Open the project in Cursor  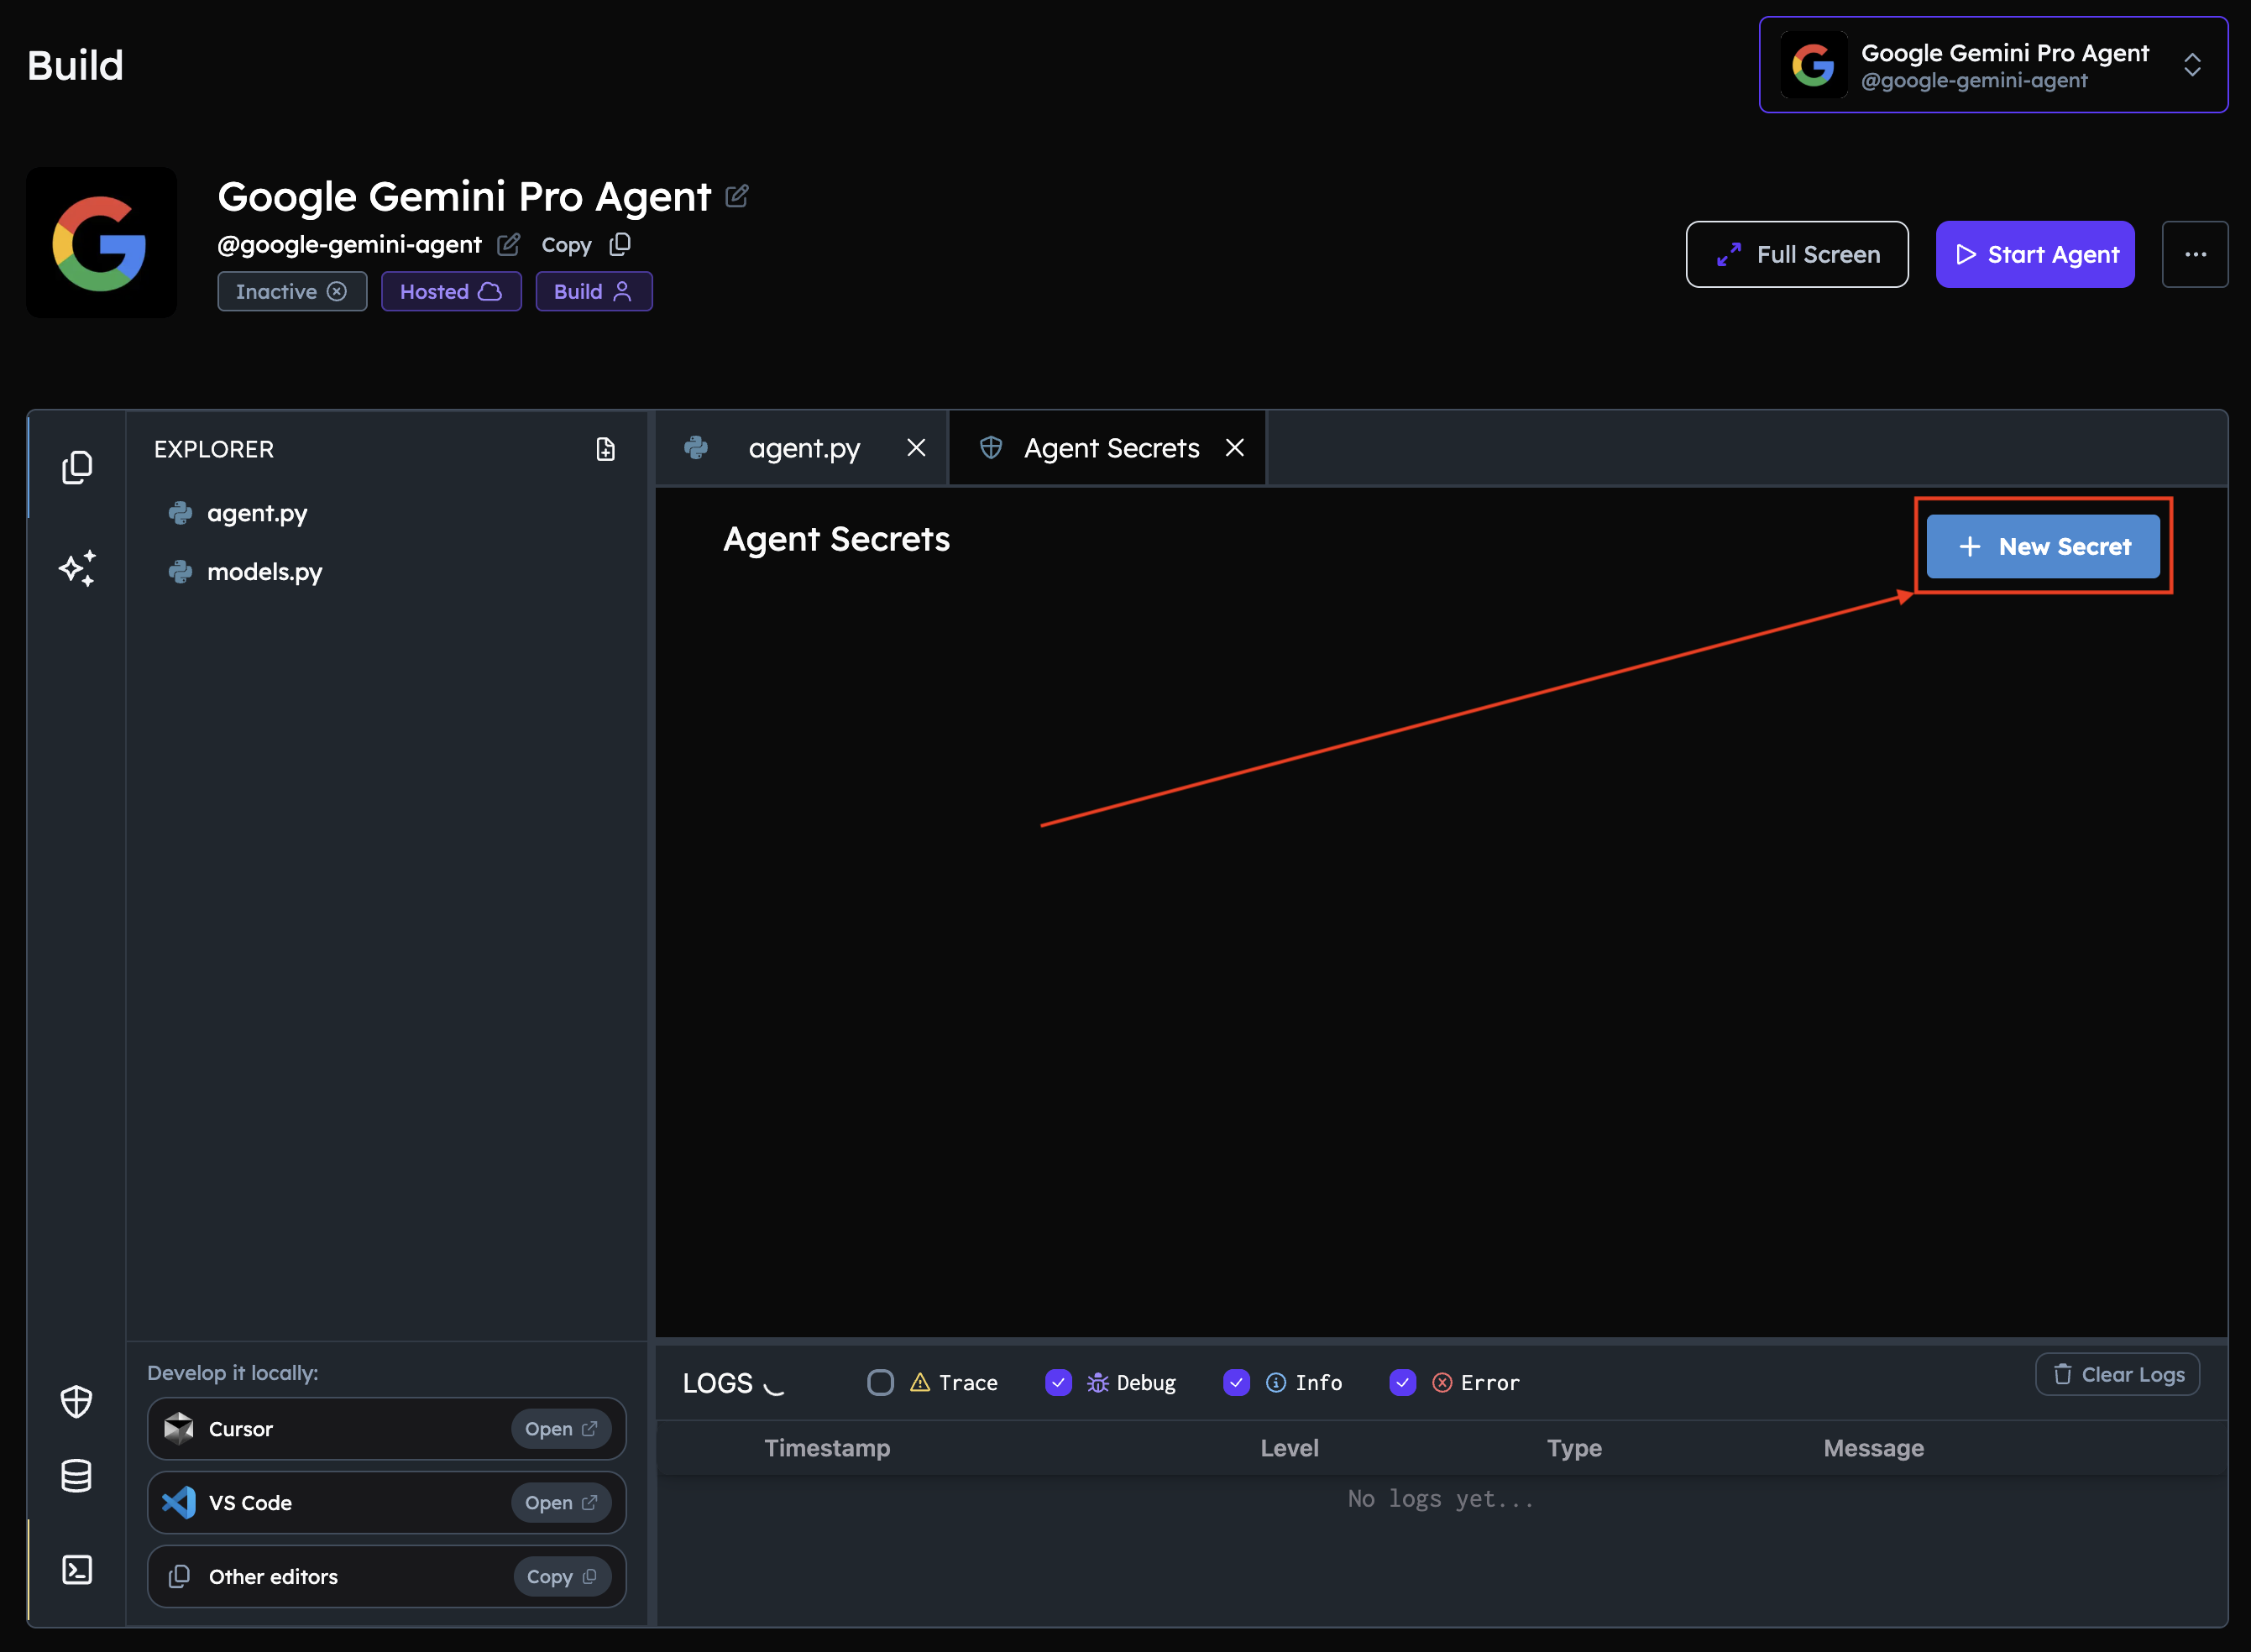pos(561,1428)
